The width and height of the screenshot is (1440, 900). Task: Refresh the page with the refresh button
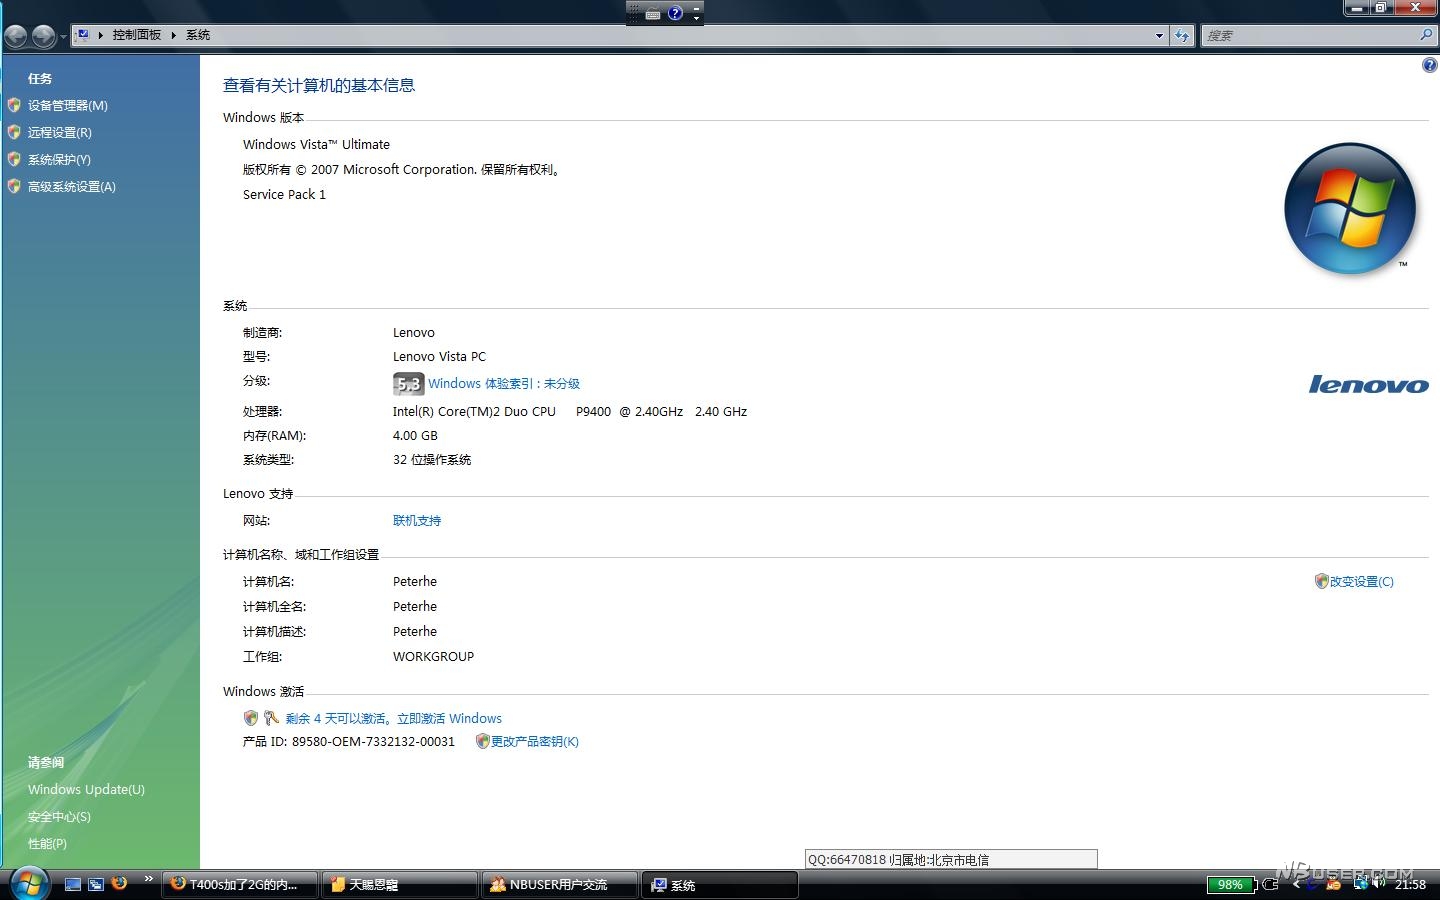[x=1182, y=35]
